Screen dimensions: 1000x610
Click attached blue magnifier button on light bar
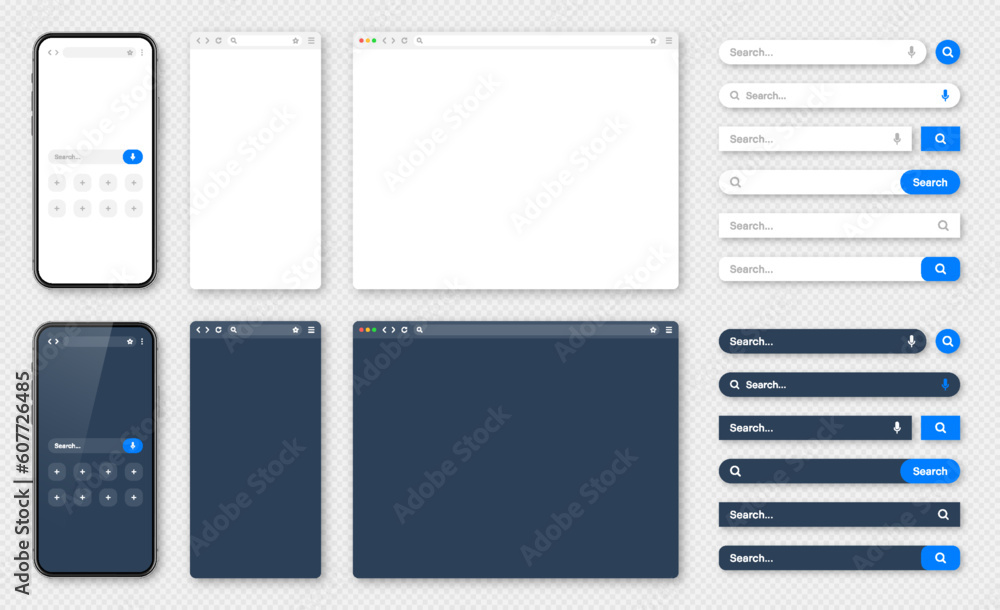(x=941, y=269)
